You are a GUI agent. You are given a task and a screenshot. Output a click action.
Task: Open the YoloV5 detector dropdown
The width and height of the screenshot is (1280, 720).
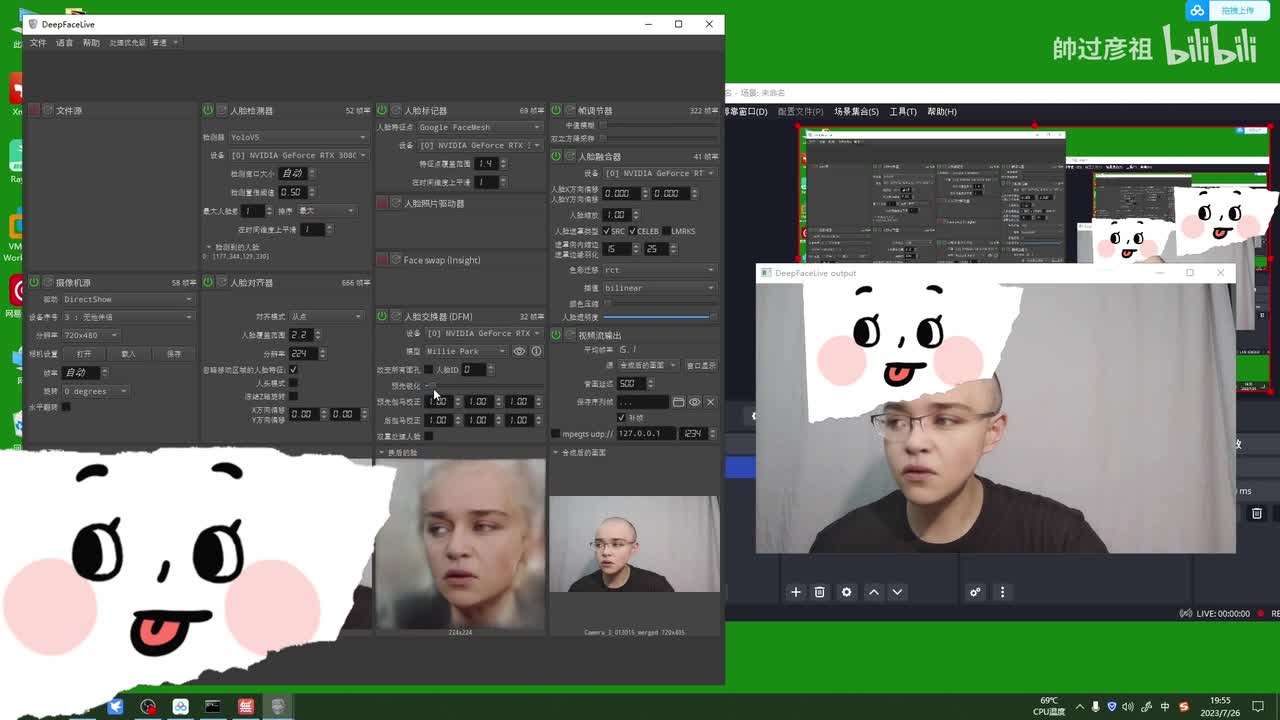click(298, 137)
